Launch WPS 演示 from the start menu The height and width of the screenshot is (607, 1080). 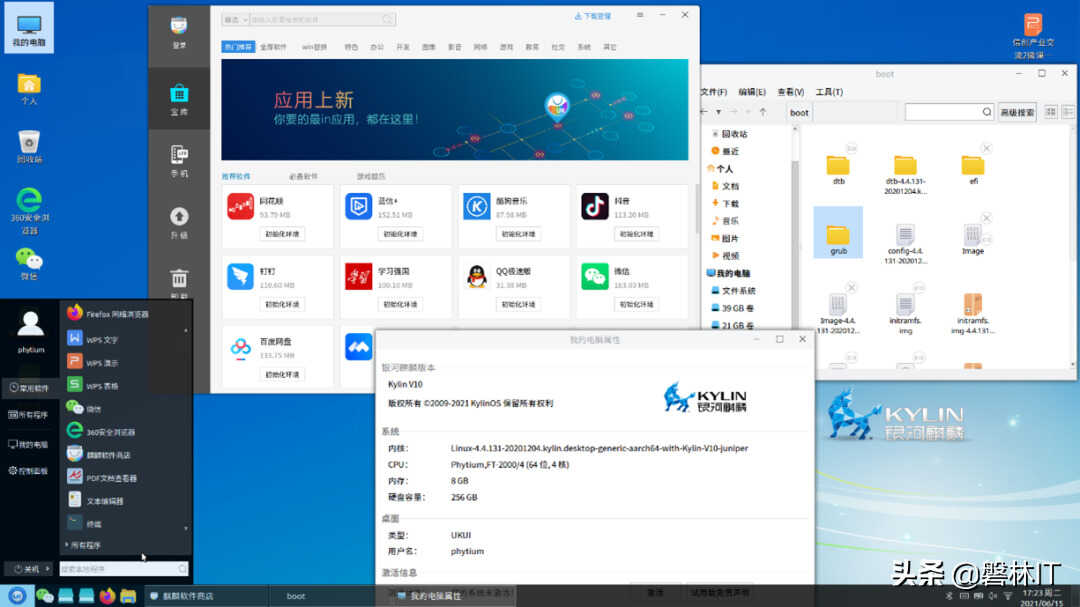(93, 362)
